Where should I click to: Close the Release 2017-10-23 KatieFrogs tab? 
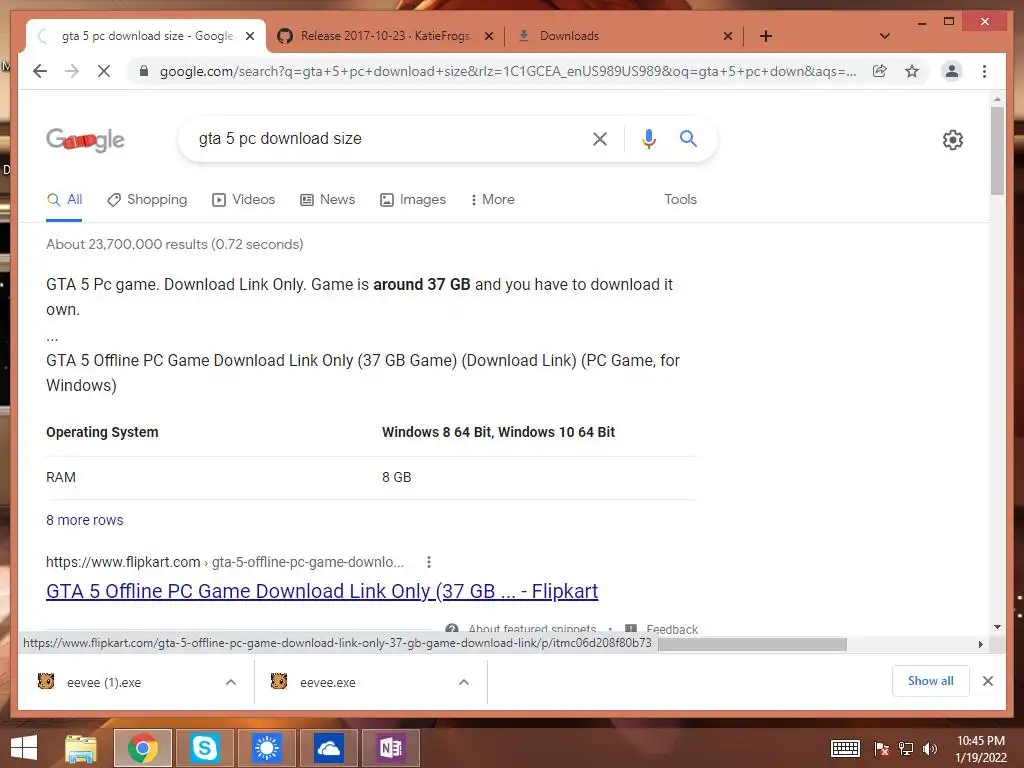[488, 36]
